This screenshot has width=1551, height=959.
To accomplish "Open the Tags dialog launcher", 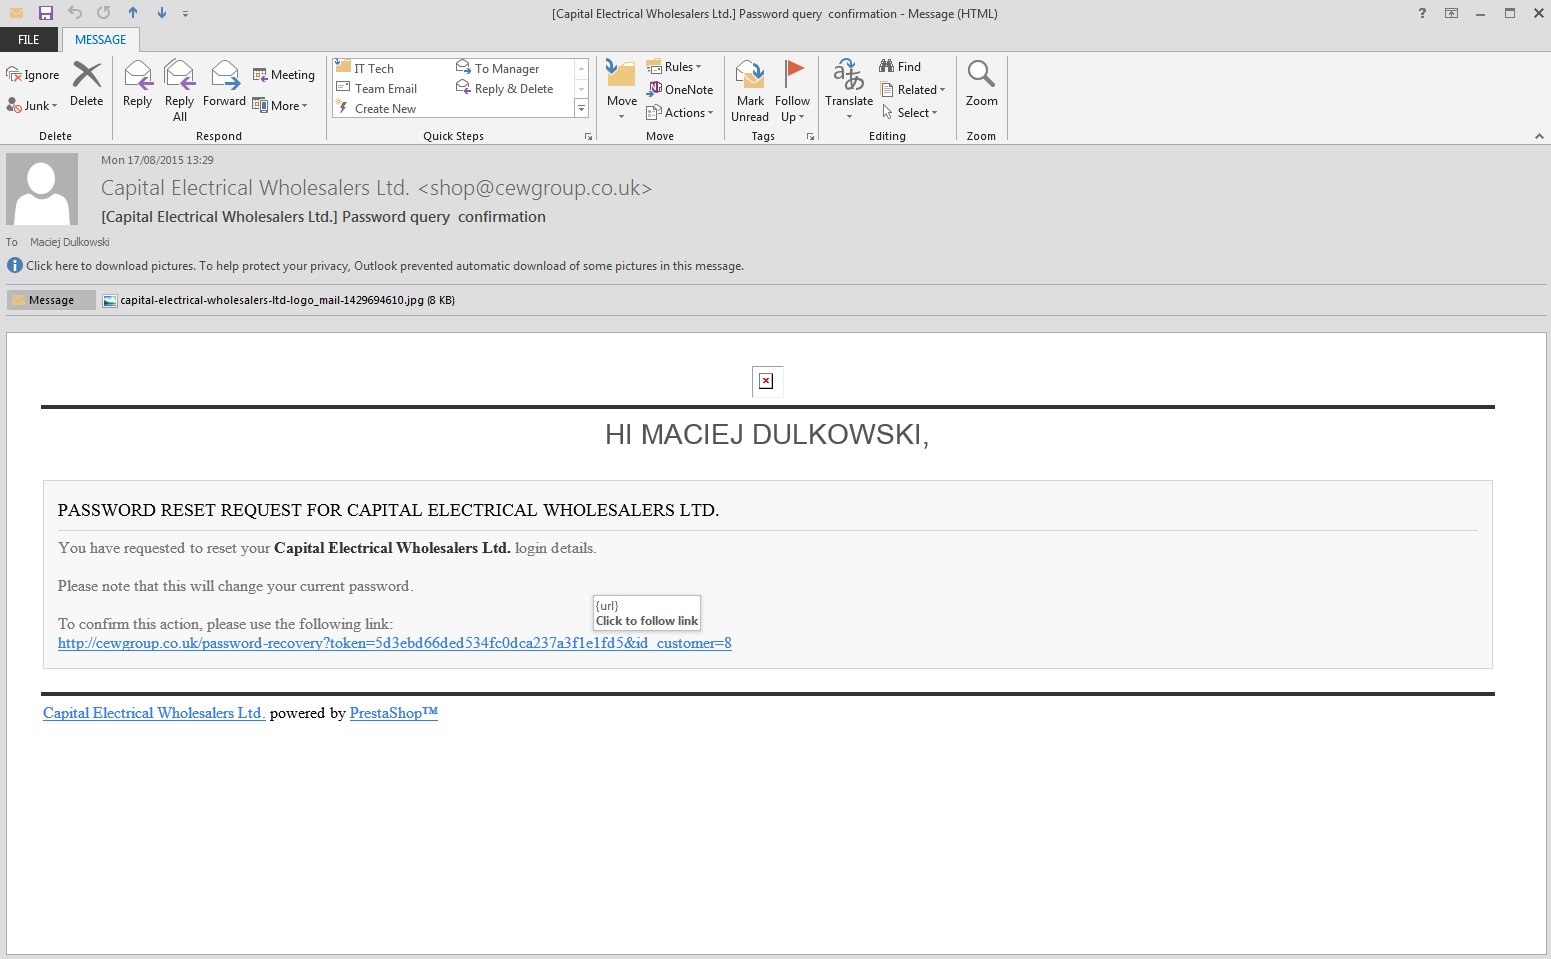I will (810, 136).
